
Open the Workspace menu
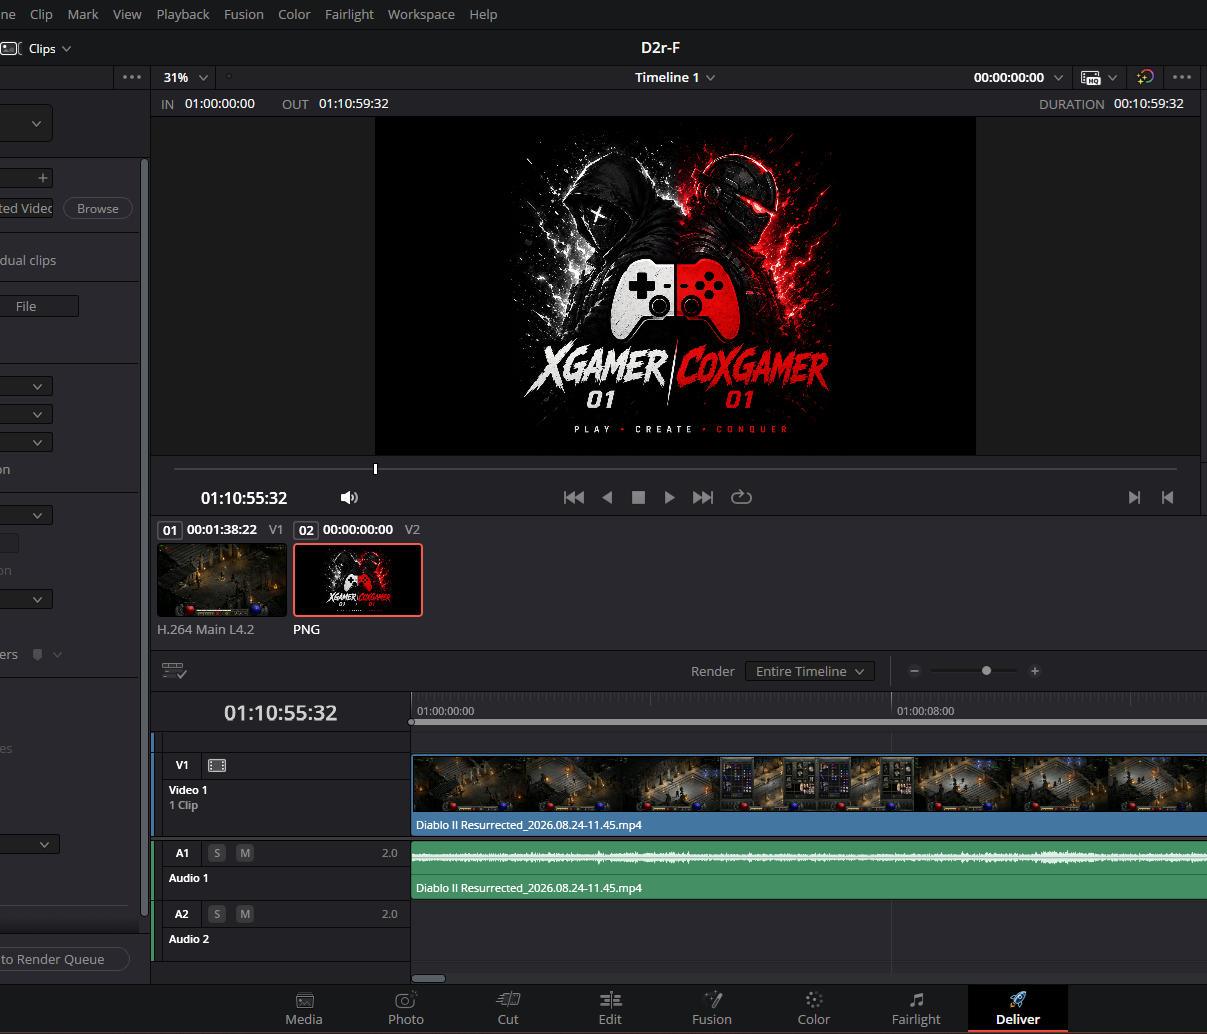[421, 14]
